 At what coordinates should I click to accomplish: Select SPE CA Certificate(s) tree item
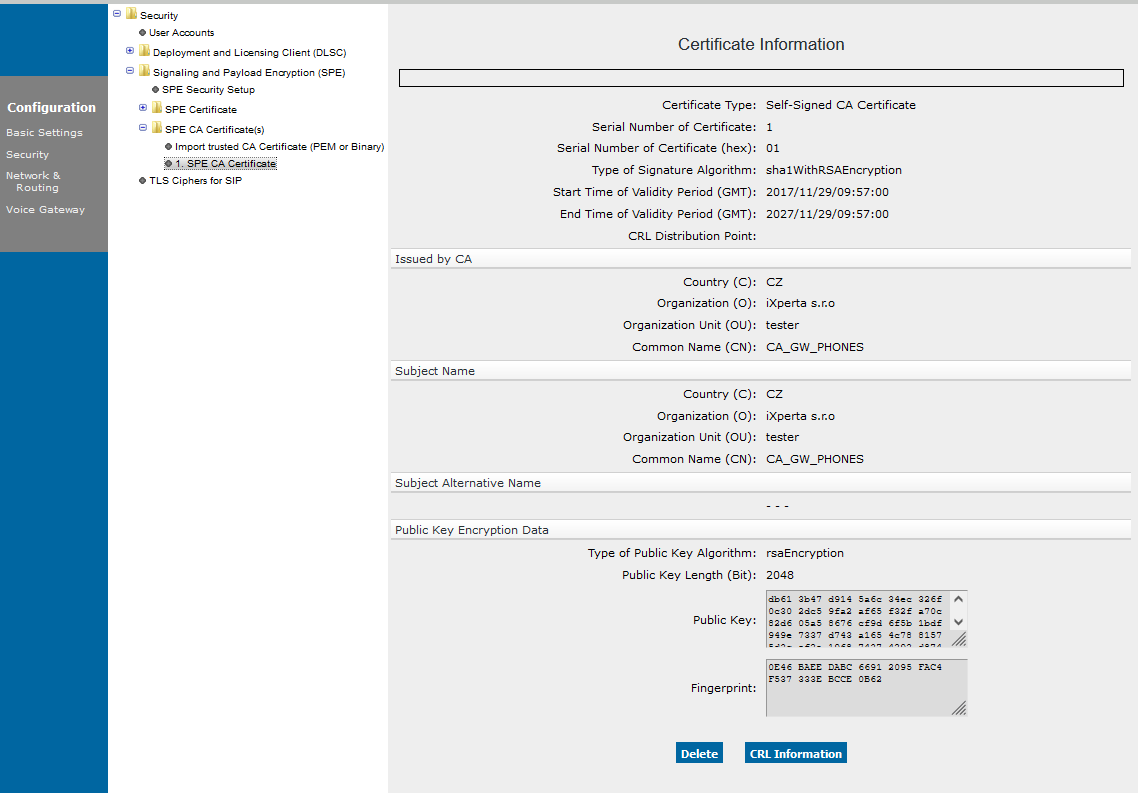coord(214,129)
